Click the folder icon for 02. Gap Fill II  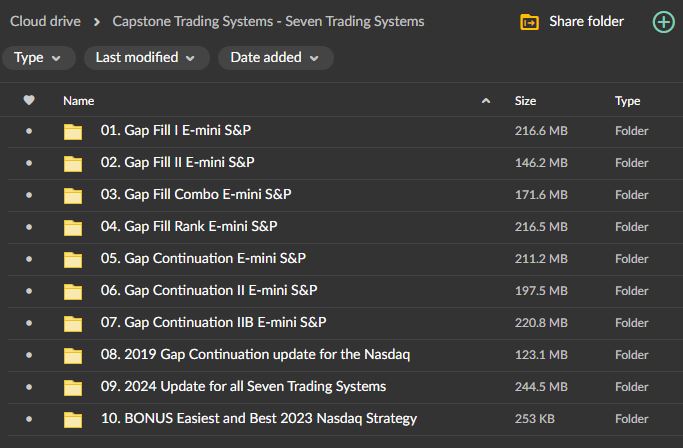tap(73, 163)
